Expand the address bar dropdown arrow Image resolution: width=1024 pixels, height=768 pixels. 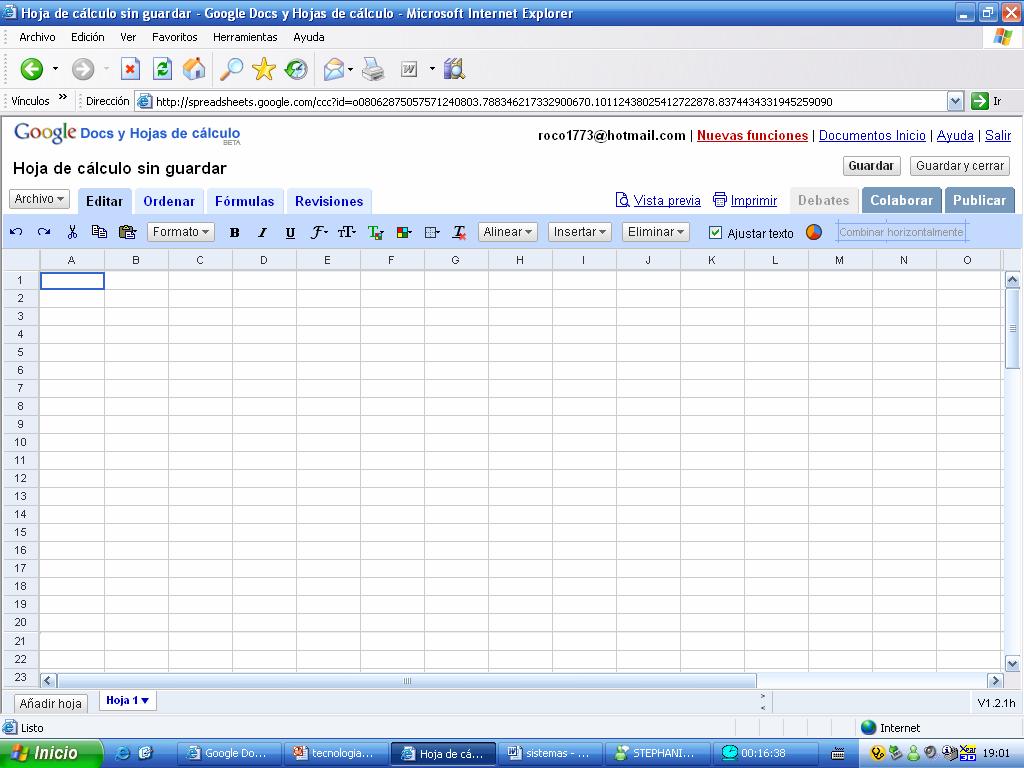(955, 101)
